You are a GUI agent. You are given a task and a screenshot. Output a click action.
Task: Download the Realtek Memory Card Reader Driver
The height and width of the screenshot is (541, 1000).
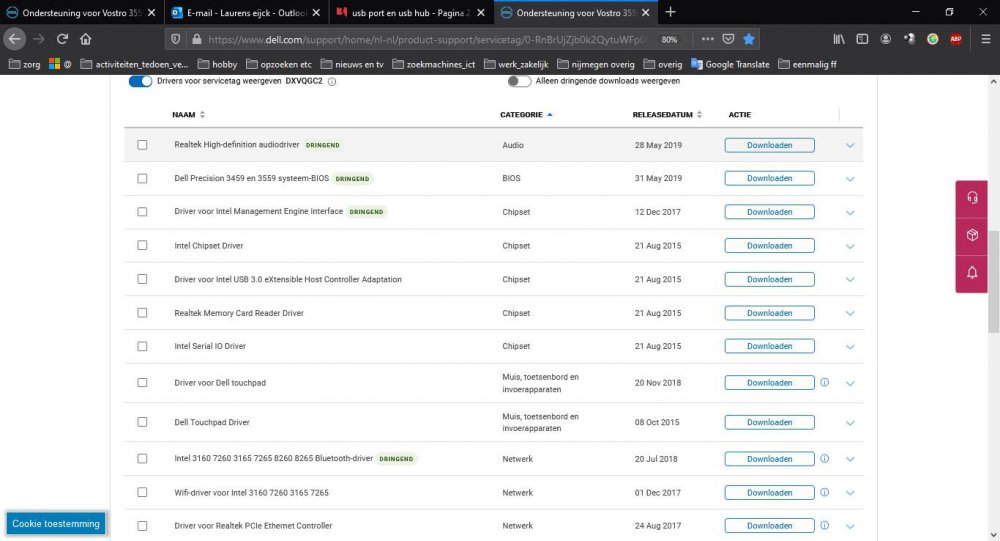point(769,313)
